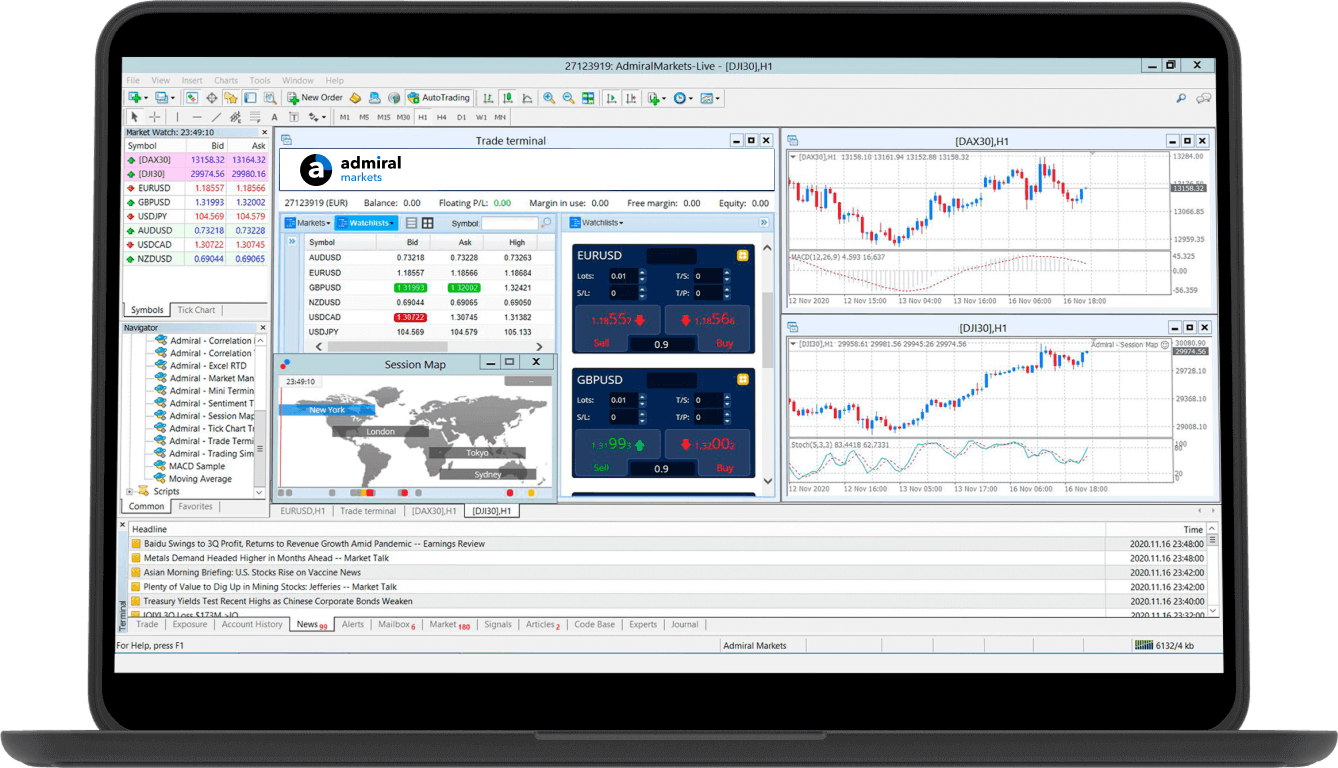Open the Charts menu
This screenshot has height=768, width=1338.
226,80
